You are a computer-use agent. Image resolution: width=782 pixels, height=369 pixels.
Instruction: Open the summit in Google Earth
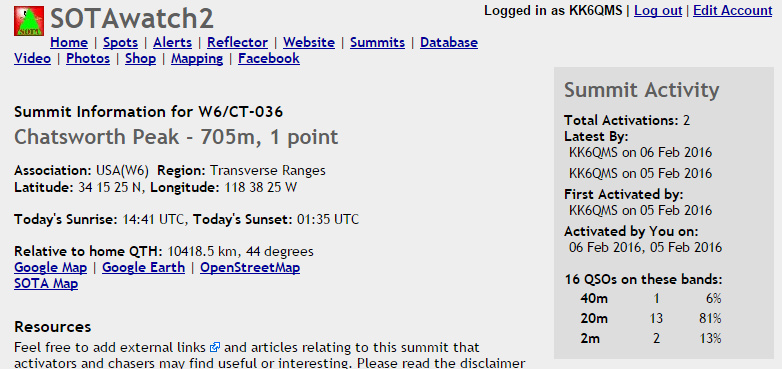[144, 268]
